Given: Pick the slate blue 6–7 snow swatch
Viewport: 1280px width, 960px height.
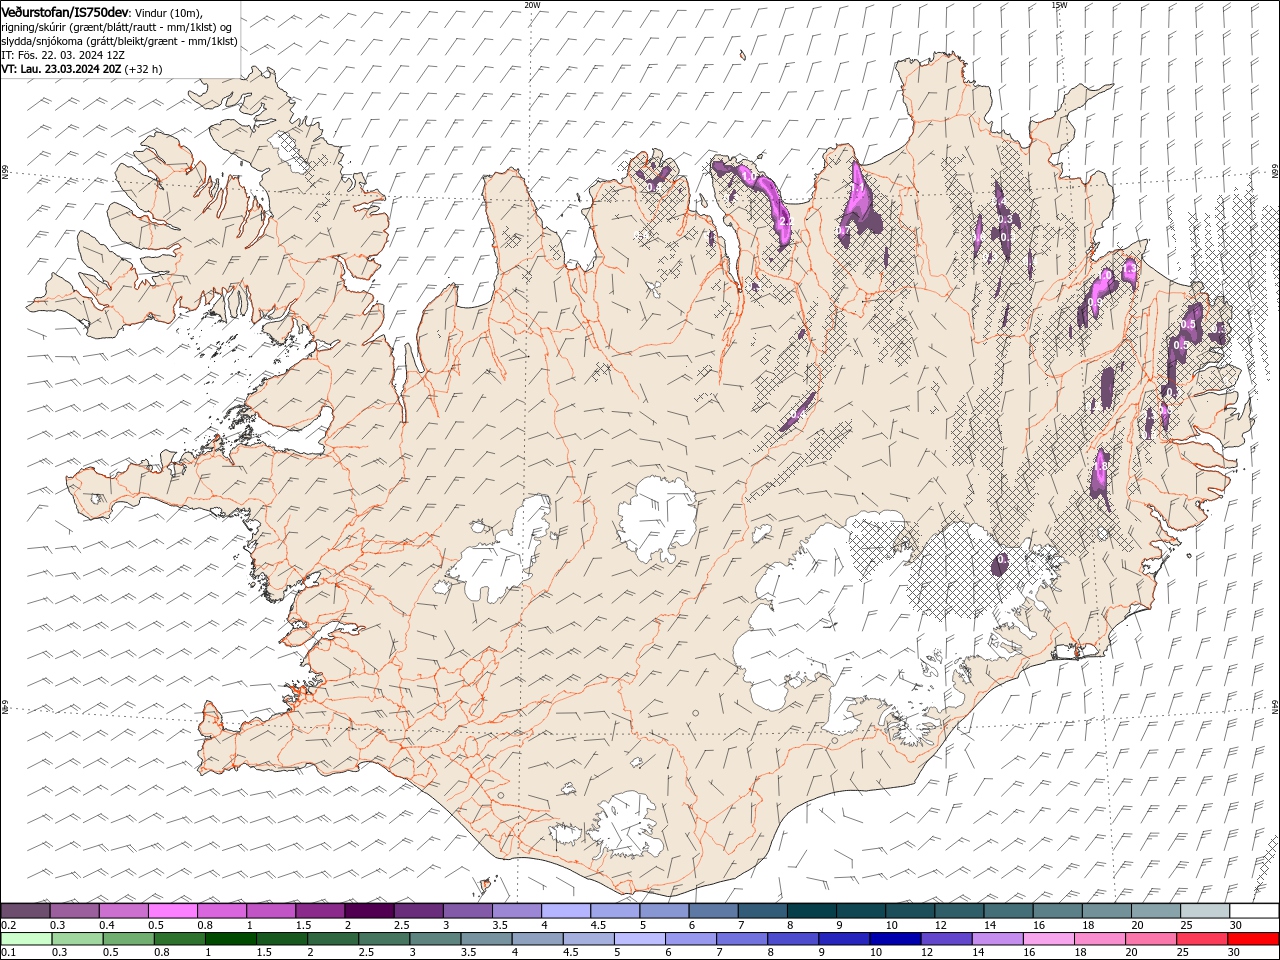Looking at the screenshot, I should pos(714,911).
